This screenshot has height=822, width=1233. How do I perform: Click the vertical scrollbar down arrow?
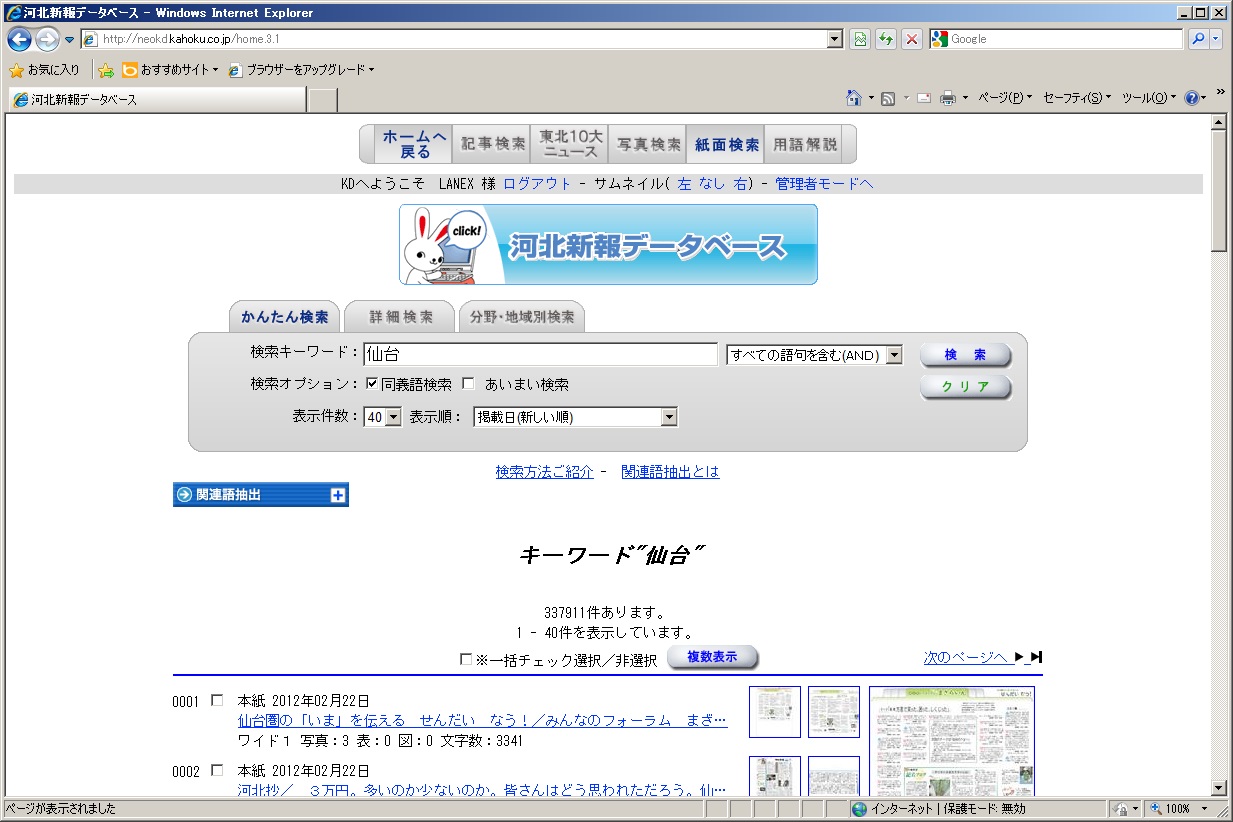point(1218,788)
